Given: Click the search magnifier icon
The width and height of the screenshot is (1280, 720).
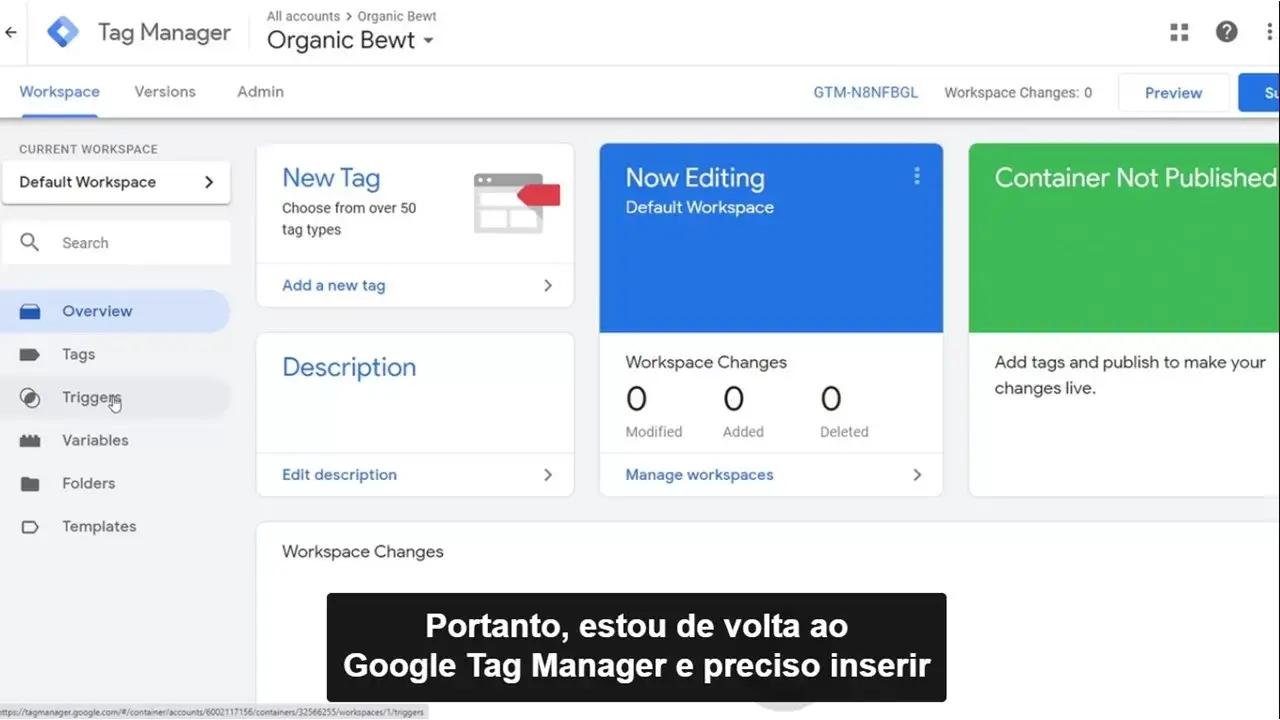Looking at the screenshot, I should tap(30, 242).
